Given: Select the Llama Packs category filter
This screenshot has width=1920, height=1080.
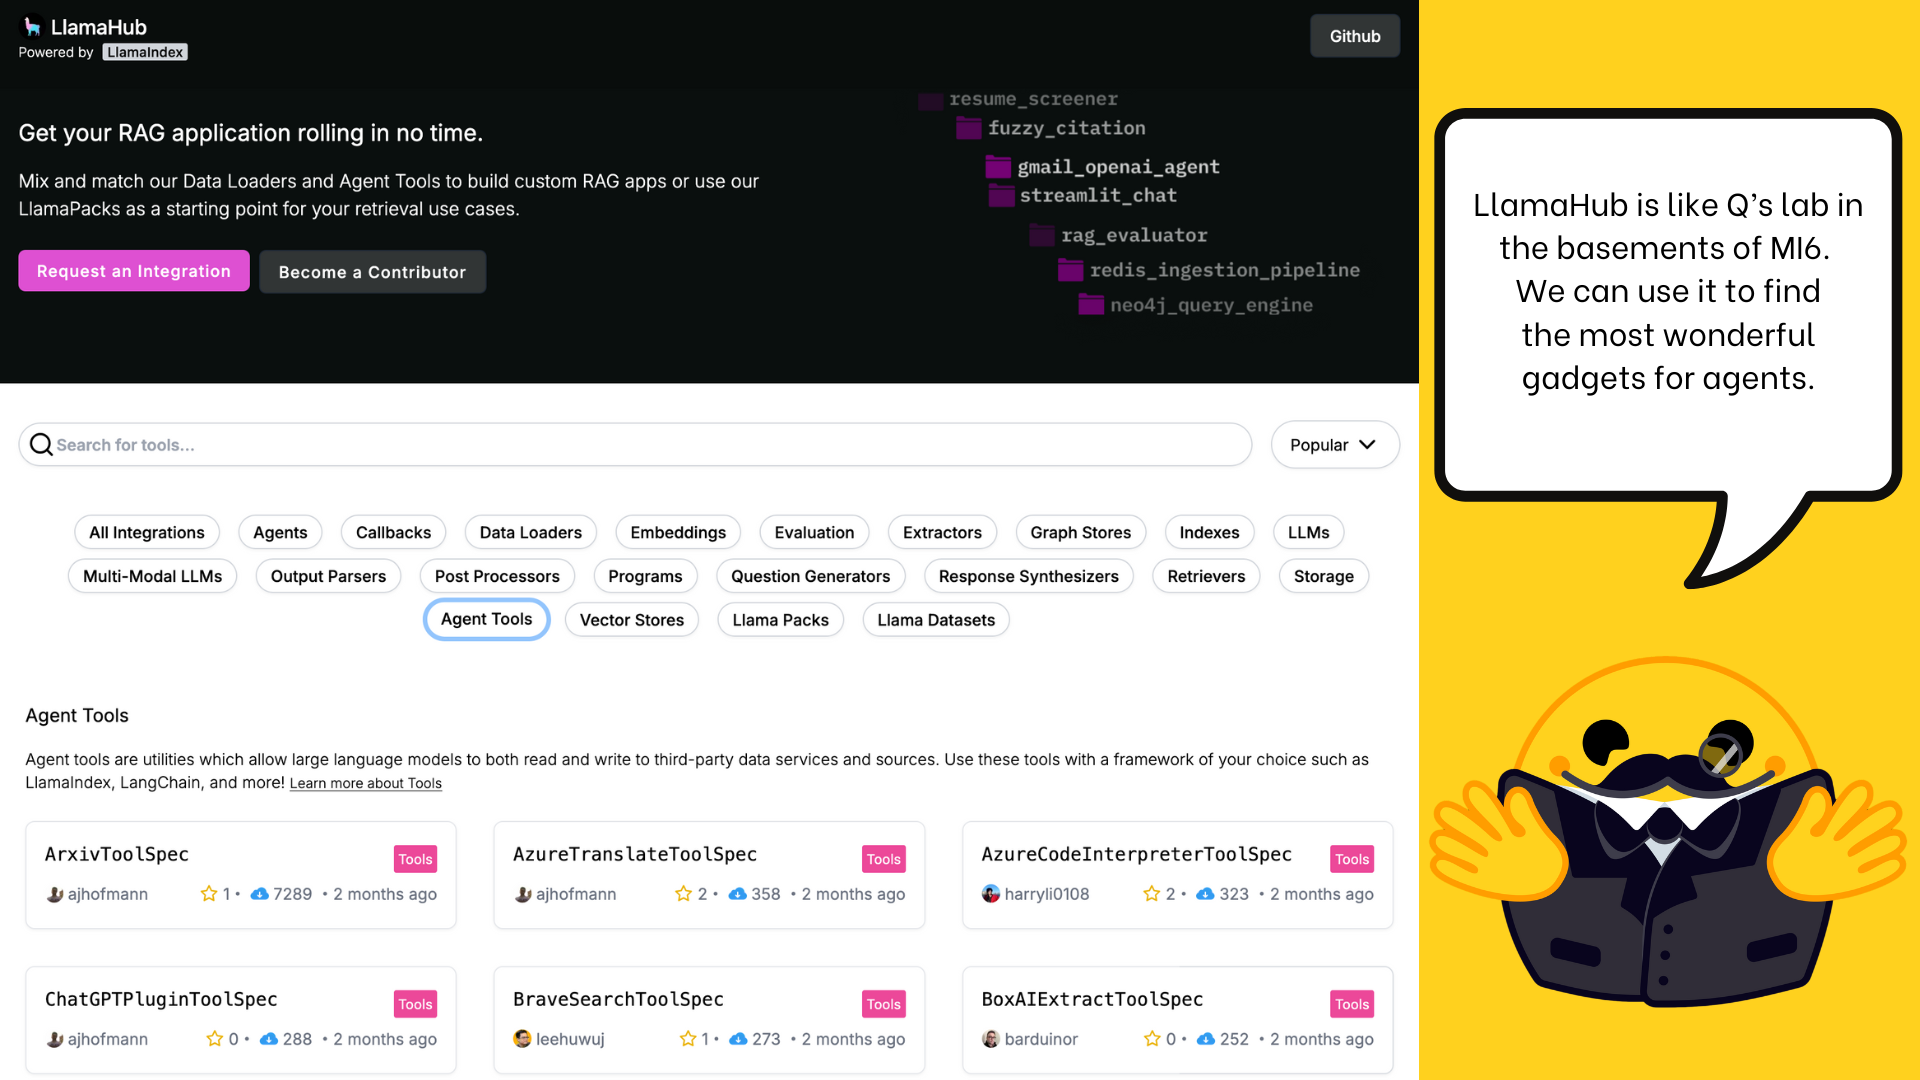Looking at the screenshot, I should click(x=781, y=620).
